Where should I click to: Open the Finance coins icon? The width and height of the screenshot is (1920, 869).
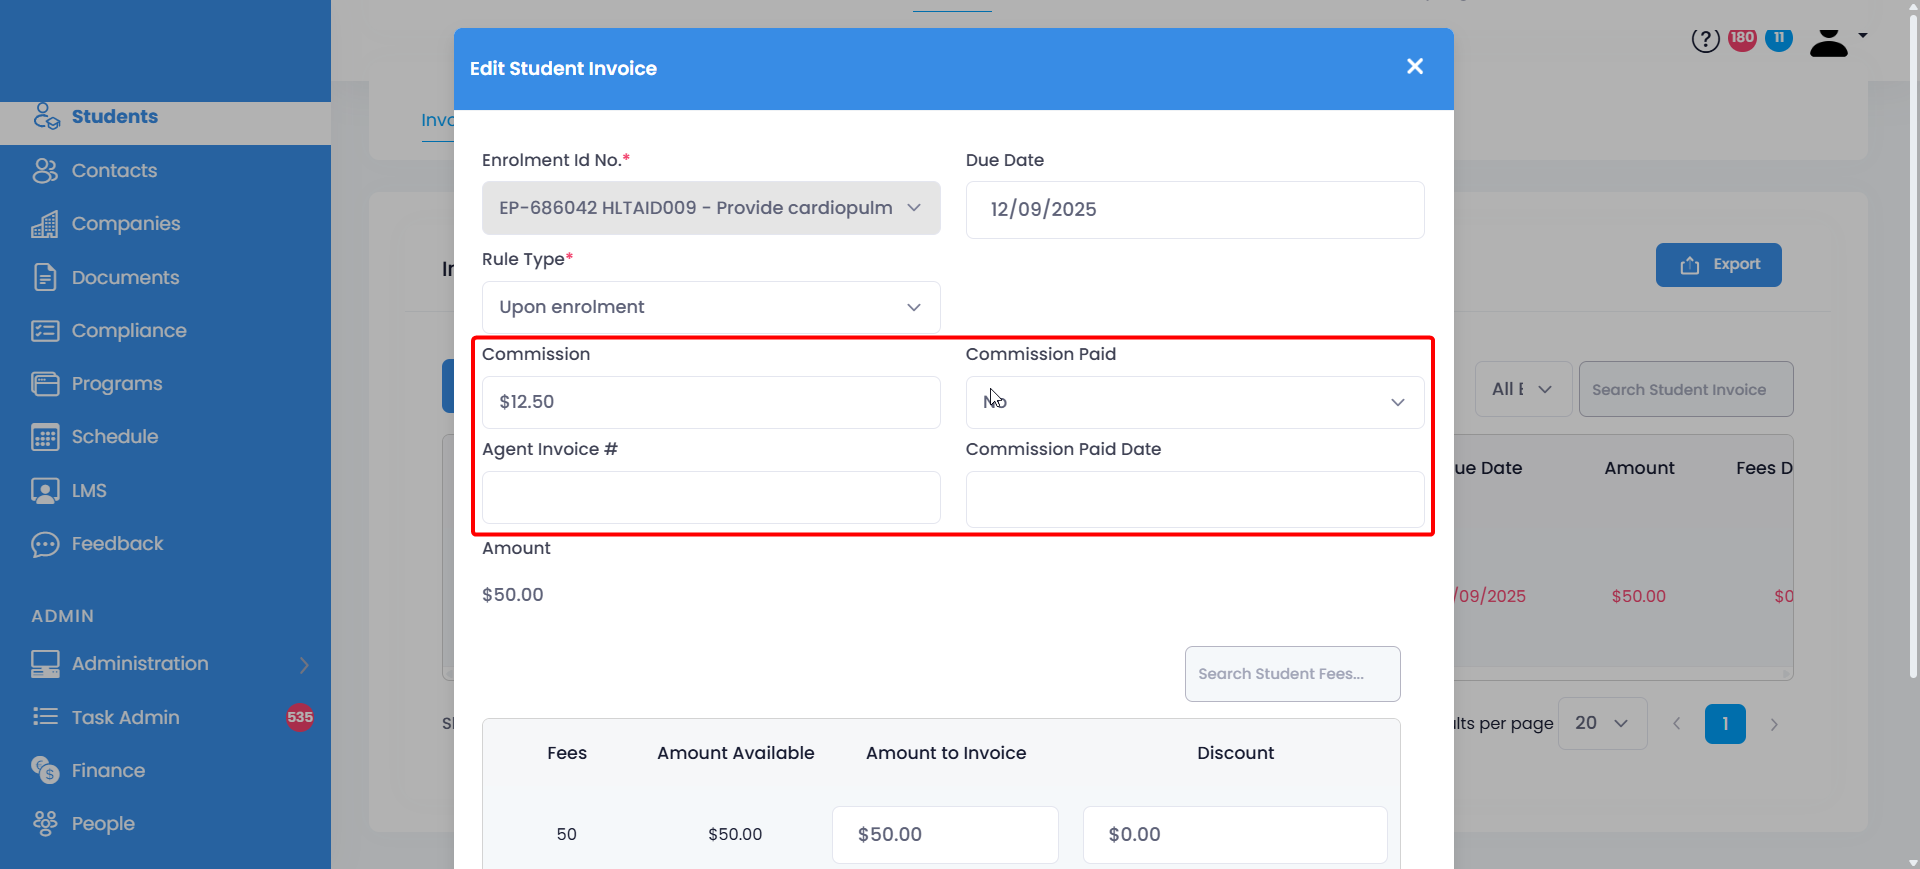click(45, 770)
